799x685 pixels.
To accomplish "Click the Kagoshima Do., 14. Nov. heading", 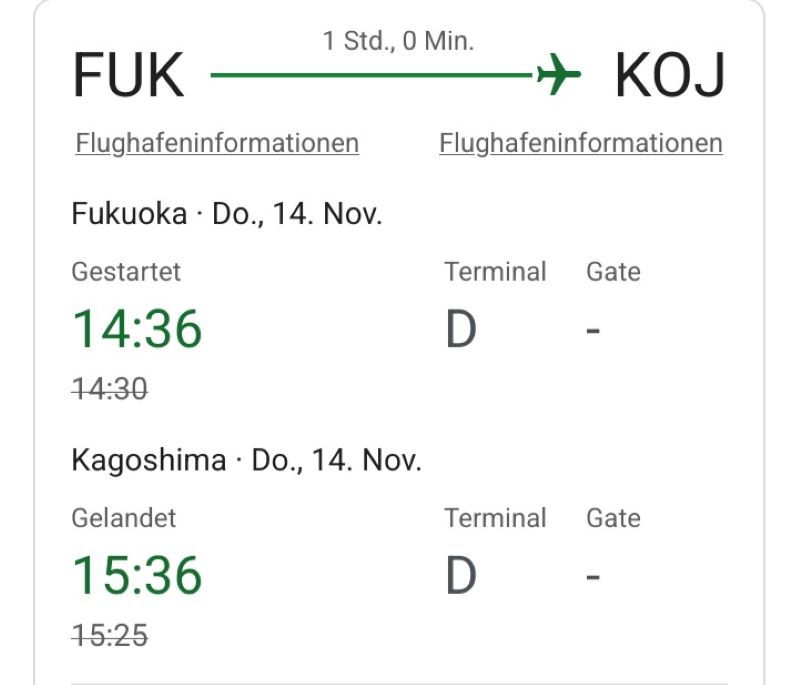I will [247, 460].
